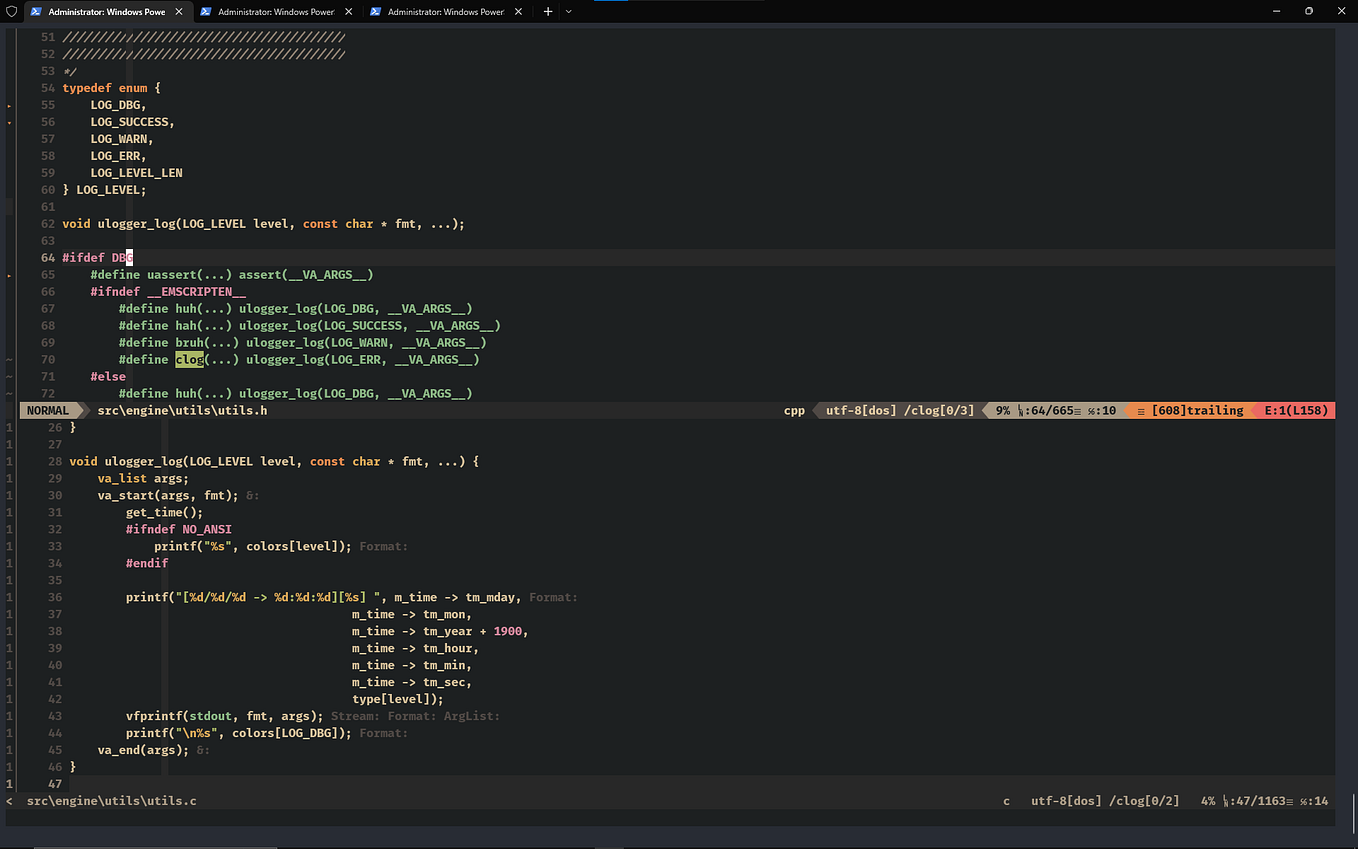This screenshot has width=1358, height=849.
Task: Click the PowerShell icon on the first terminal tab
Action: (x=35, y=13)
